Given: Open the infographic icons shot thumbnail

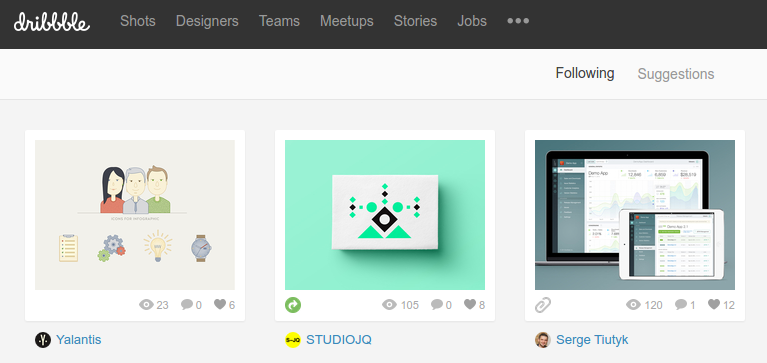Looking at the screenshot, I should (135, 215).
